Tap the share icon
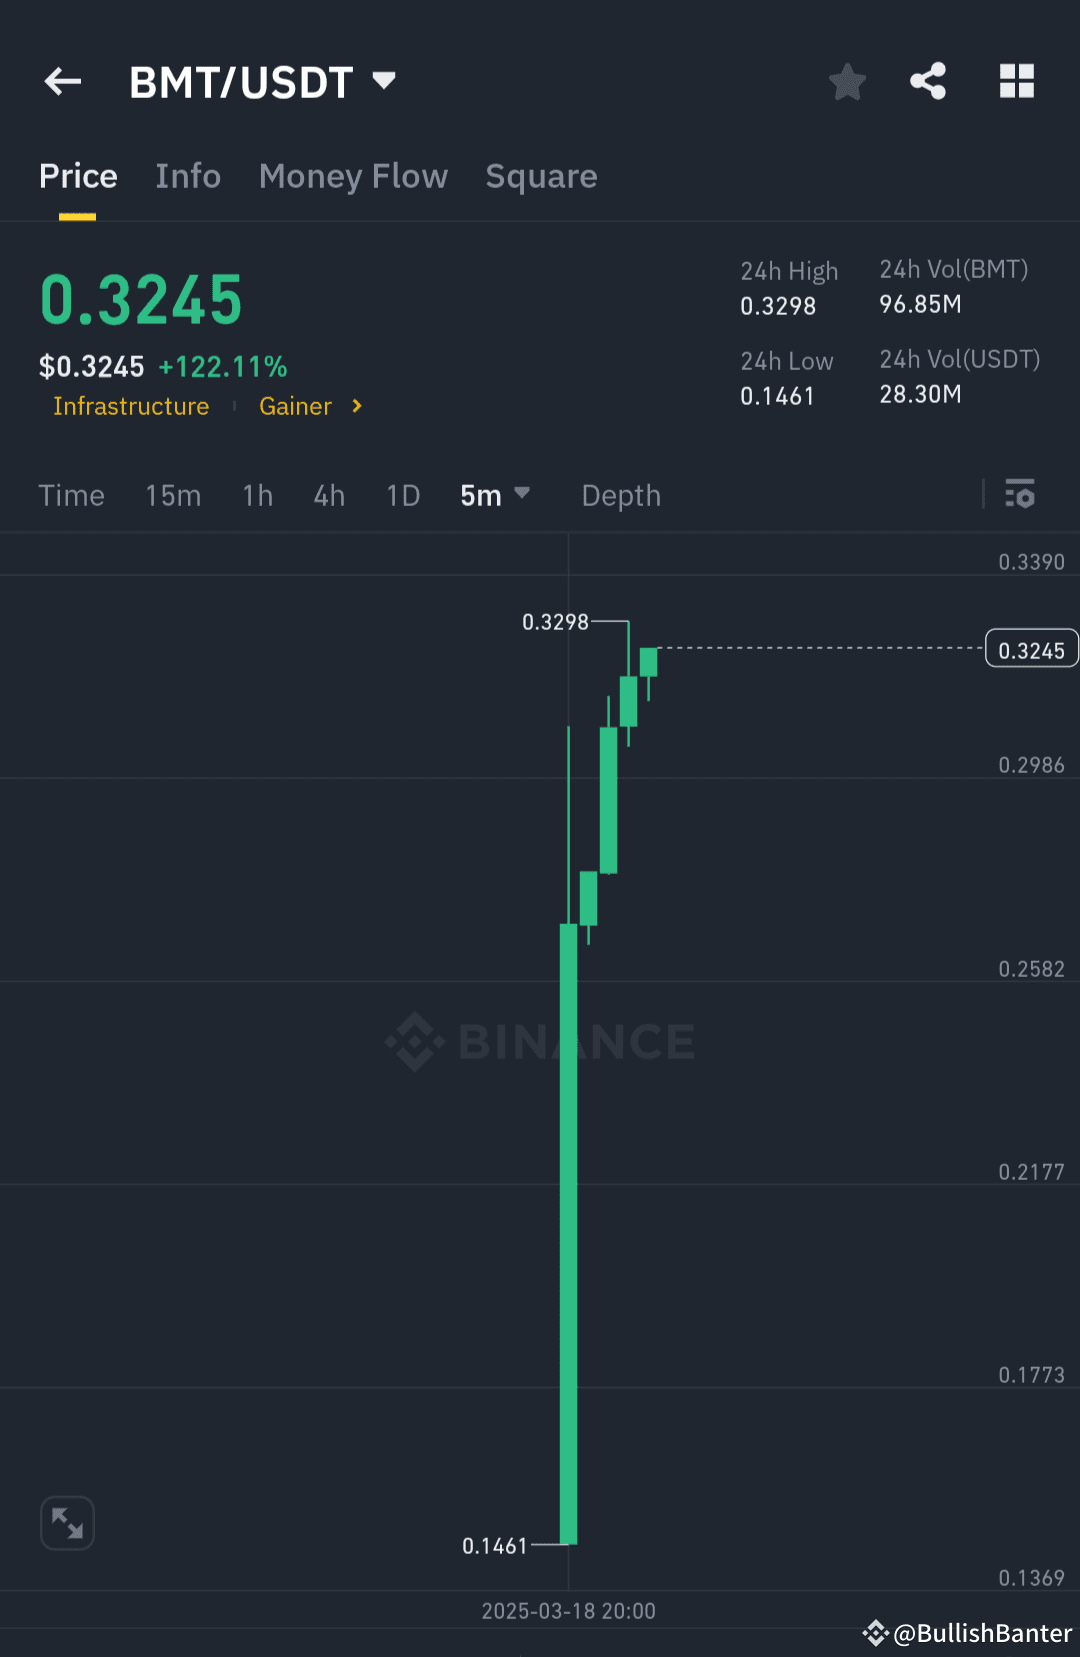1080x1657 pixels. [x=928, y=81]
